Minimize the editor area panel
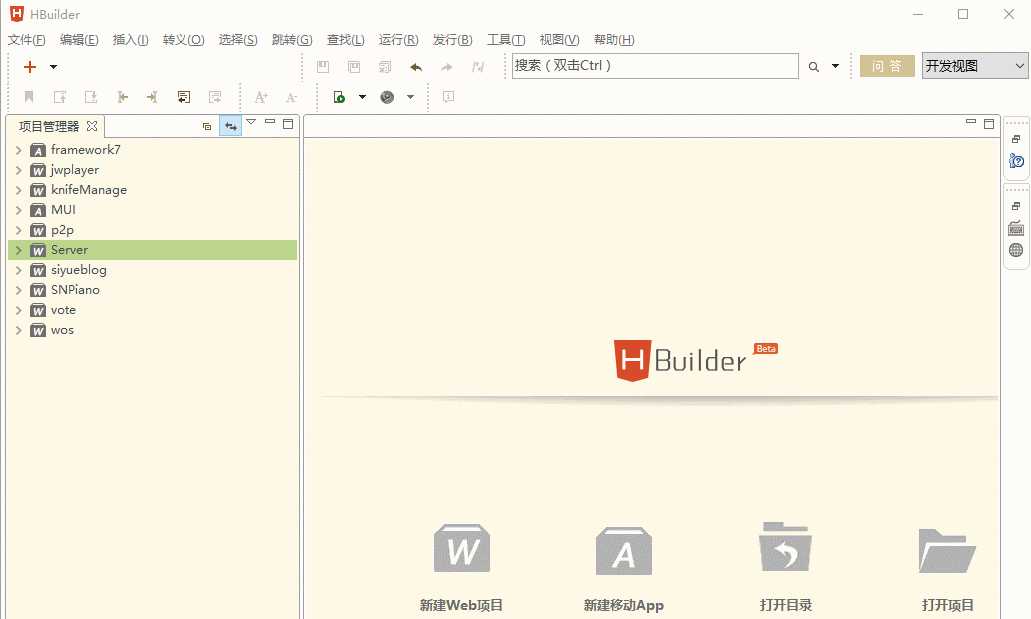The width and height of the screenshot is (1031, 619). pyautogui.click(x=971, y=122)
